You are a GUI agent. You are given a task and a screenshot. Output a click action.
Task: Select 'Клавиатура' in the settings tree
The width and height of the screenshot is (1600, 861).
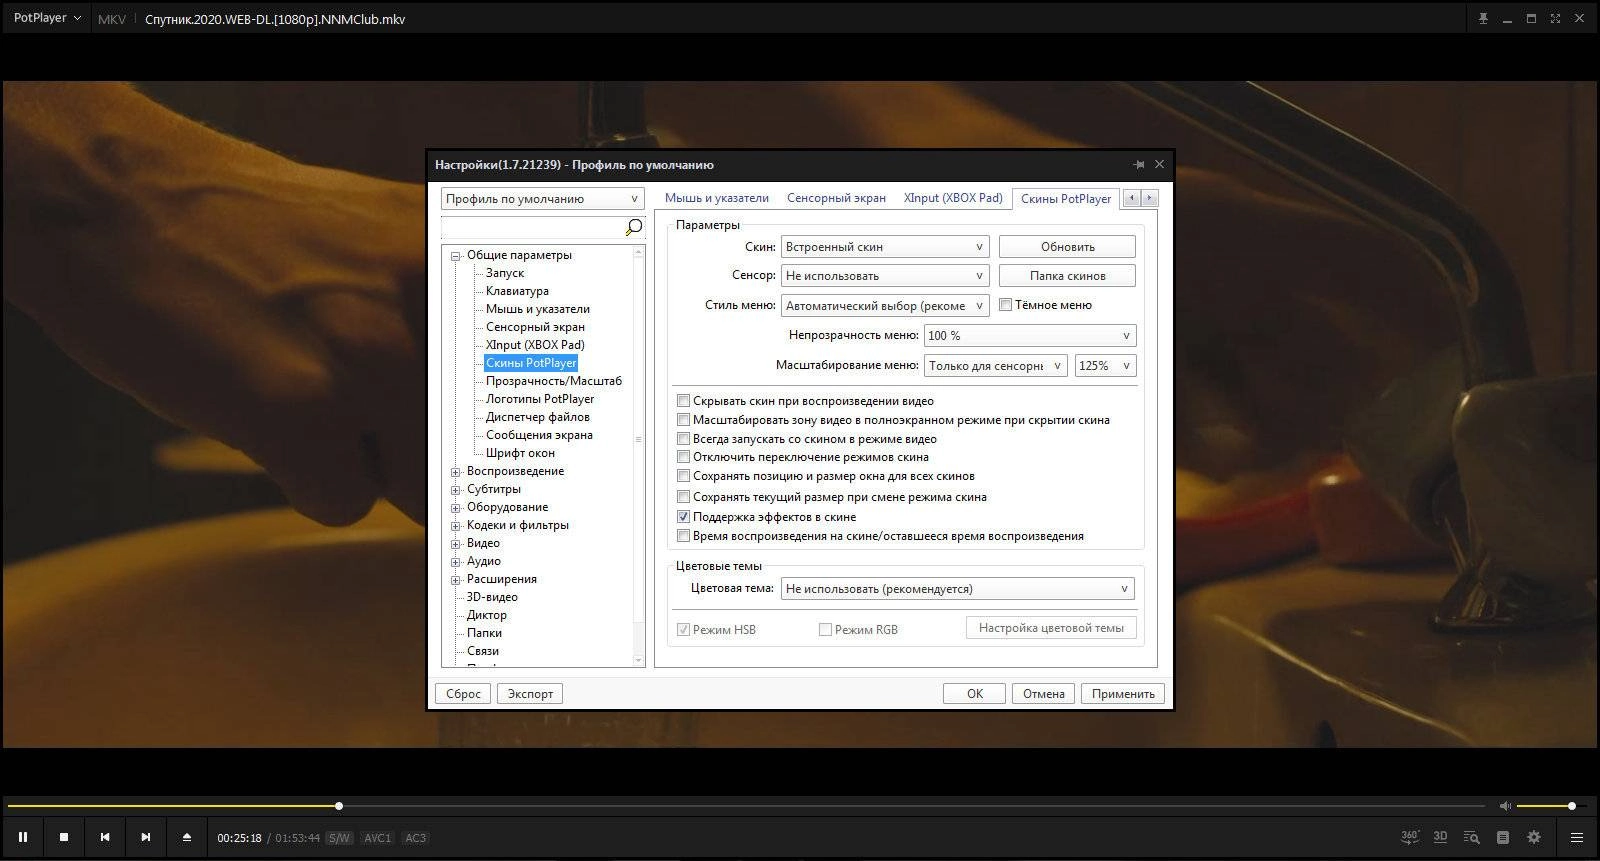coord(517,291)
